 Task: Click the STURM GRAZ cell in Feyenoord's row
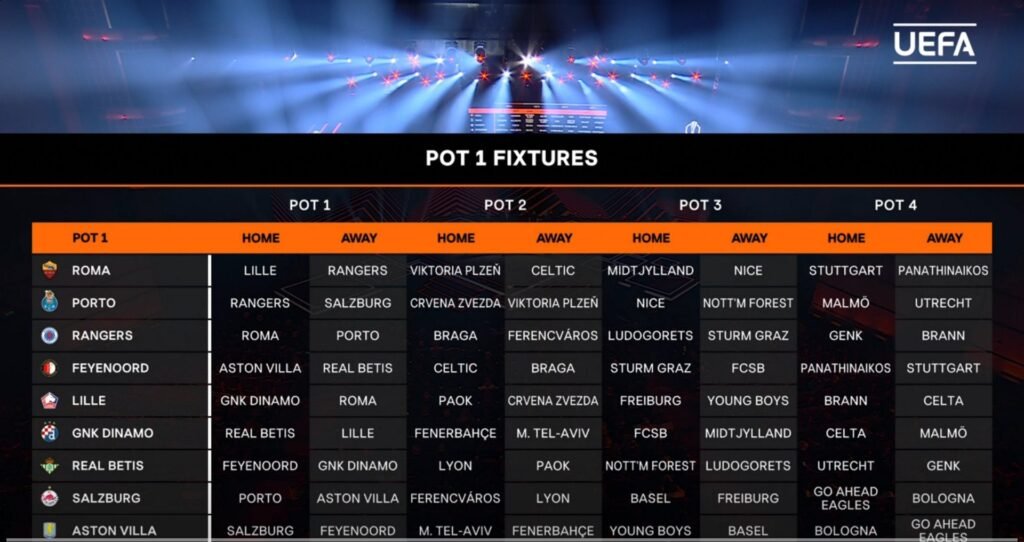[651, 368]
